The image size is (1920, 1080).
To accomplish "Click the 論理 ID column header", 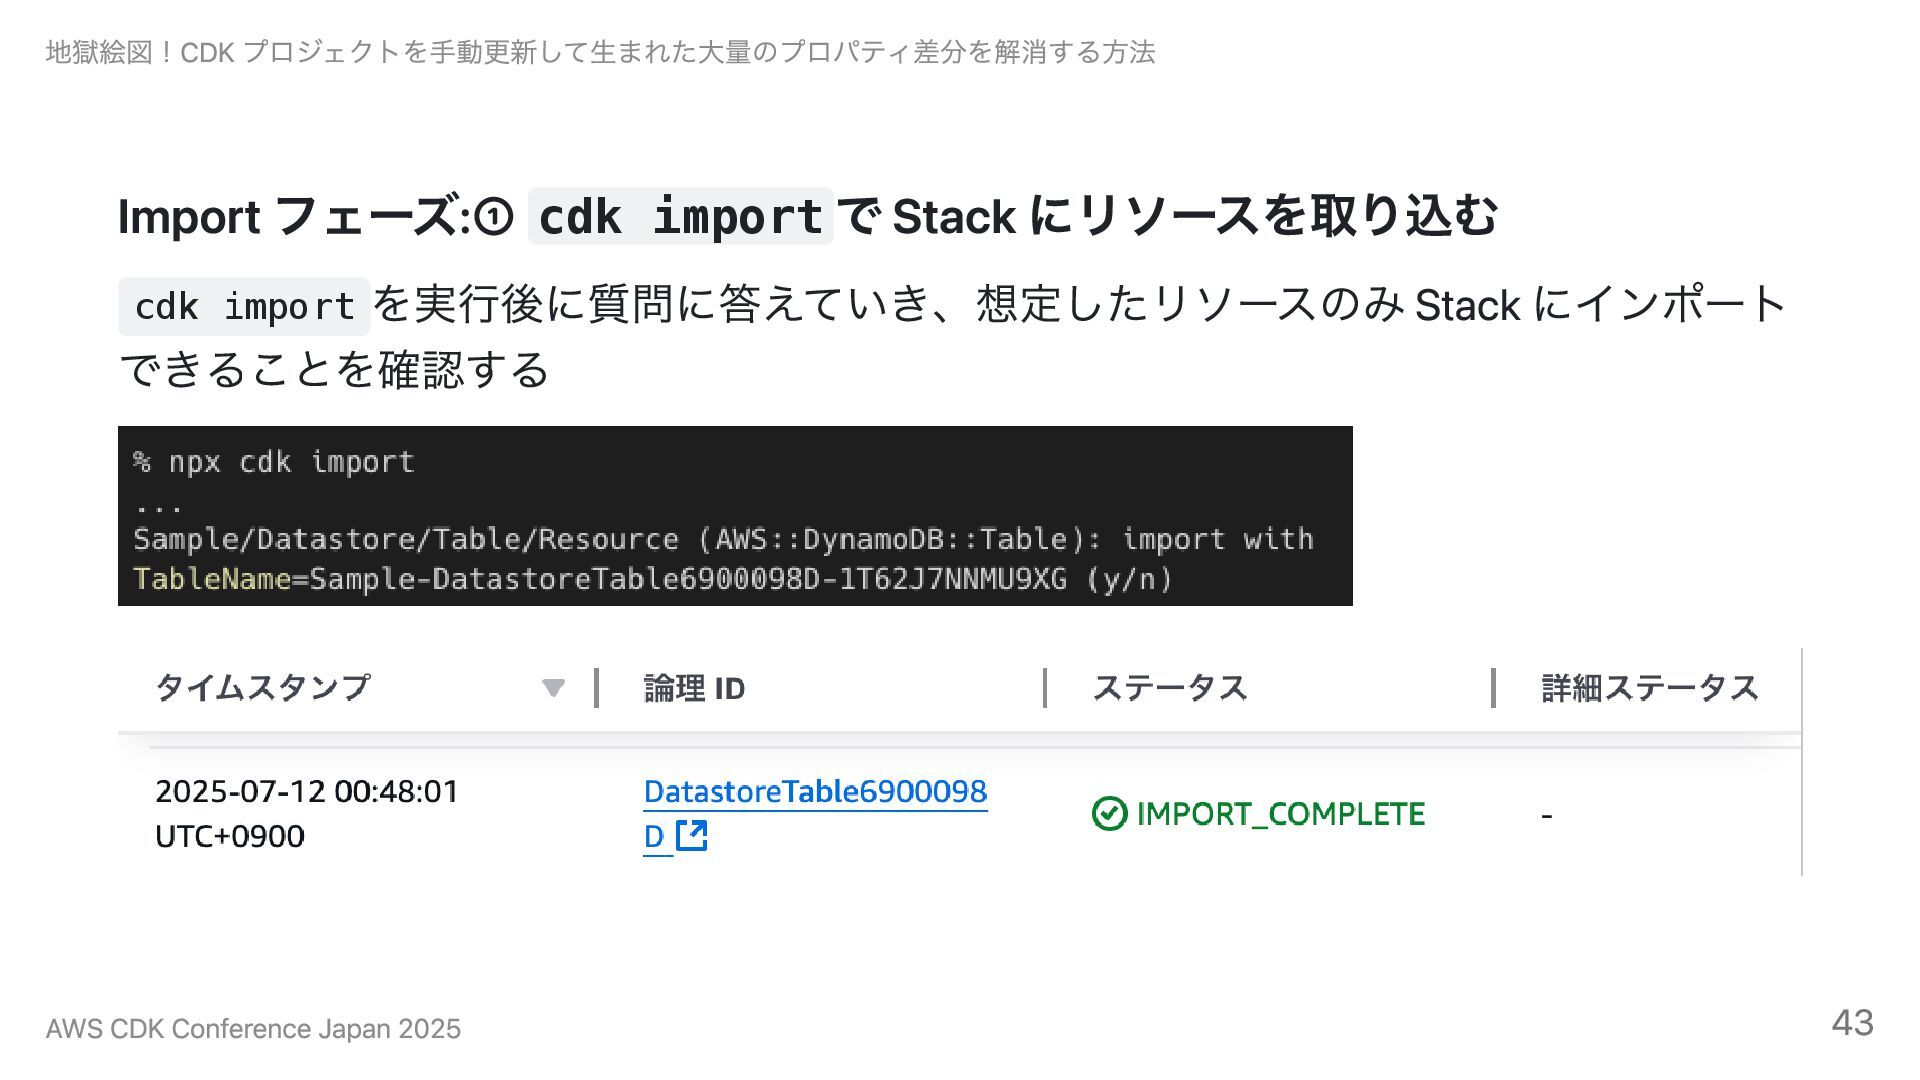I will [694, 688].
